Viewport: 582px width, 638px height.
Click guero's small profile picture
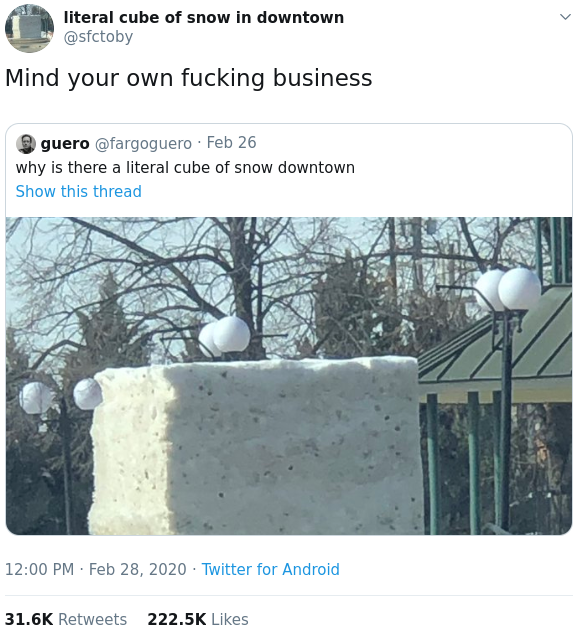pos(26,144)
